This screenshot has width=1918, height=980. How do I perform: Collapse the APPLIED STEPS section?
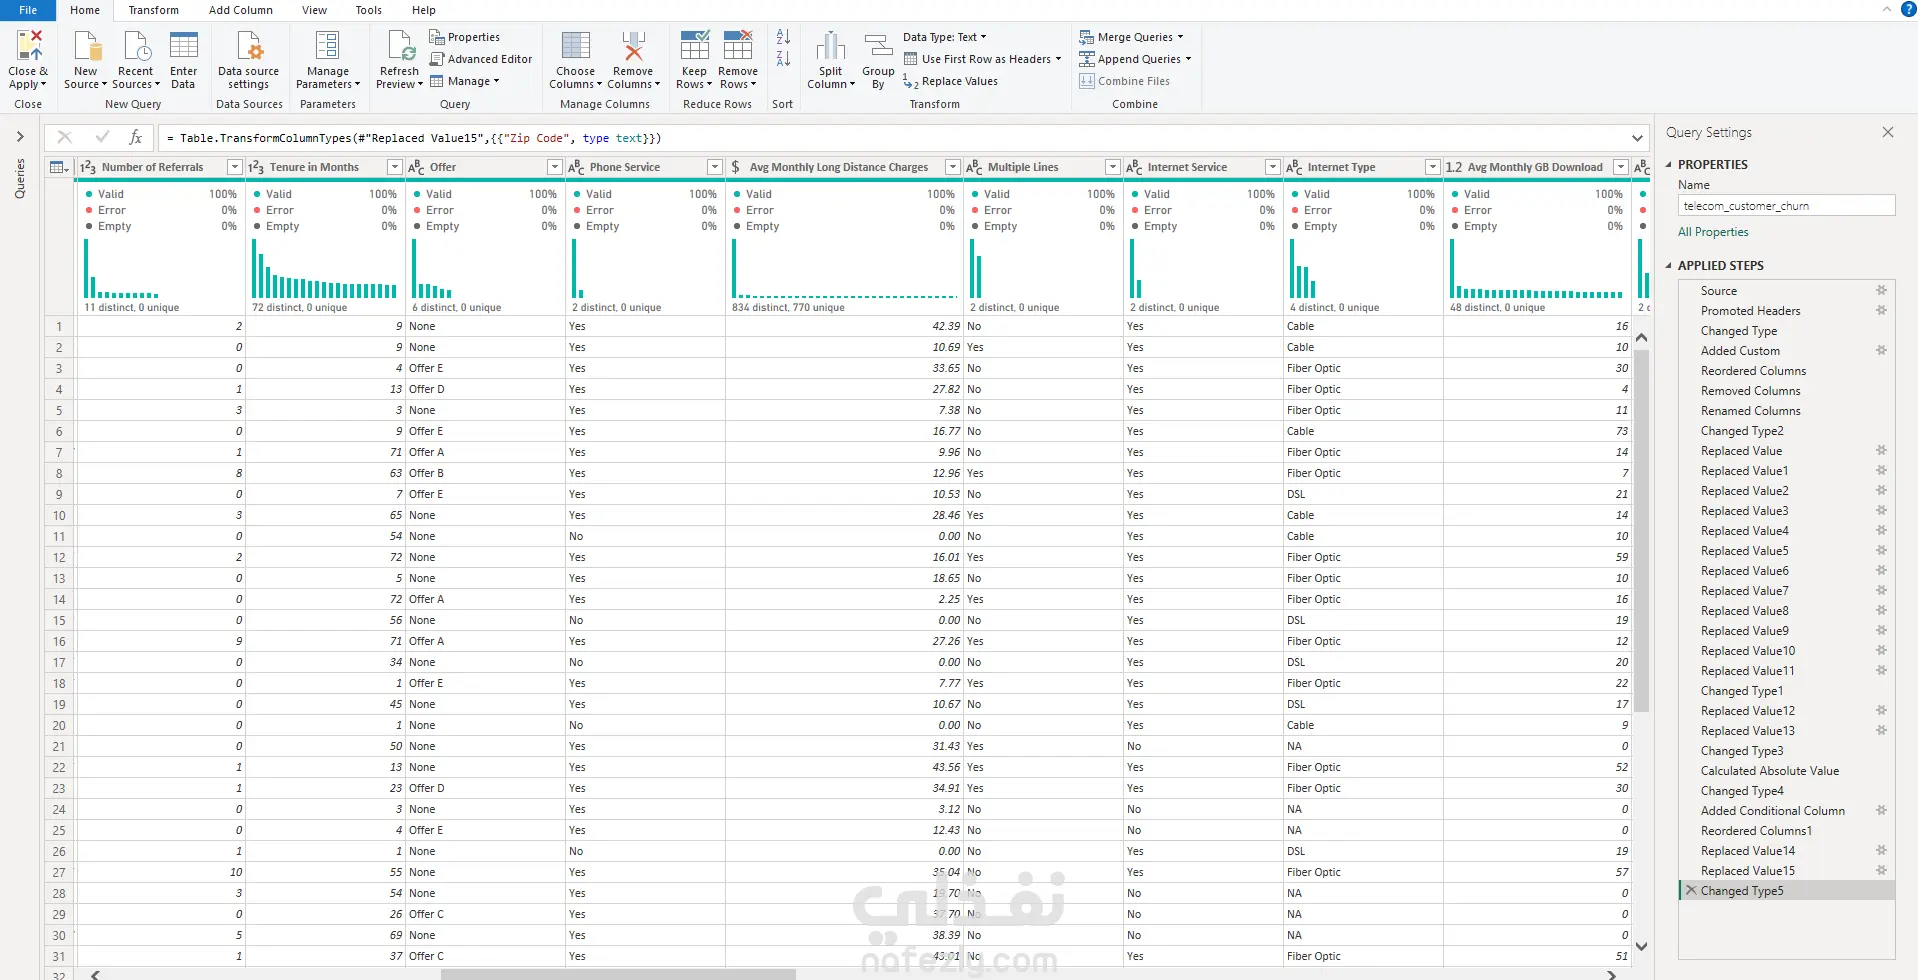point(1669,265)
